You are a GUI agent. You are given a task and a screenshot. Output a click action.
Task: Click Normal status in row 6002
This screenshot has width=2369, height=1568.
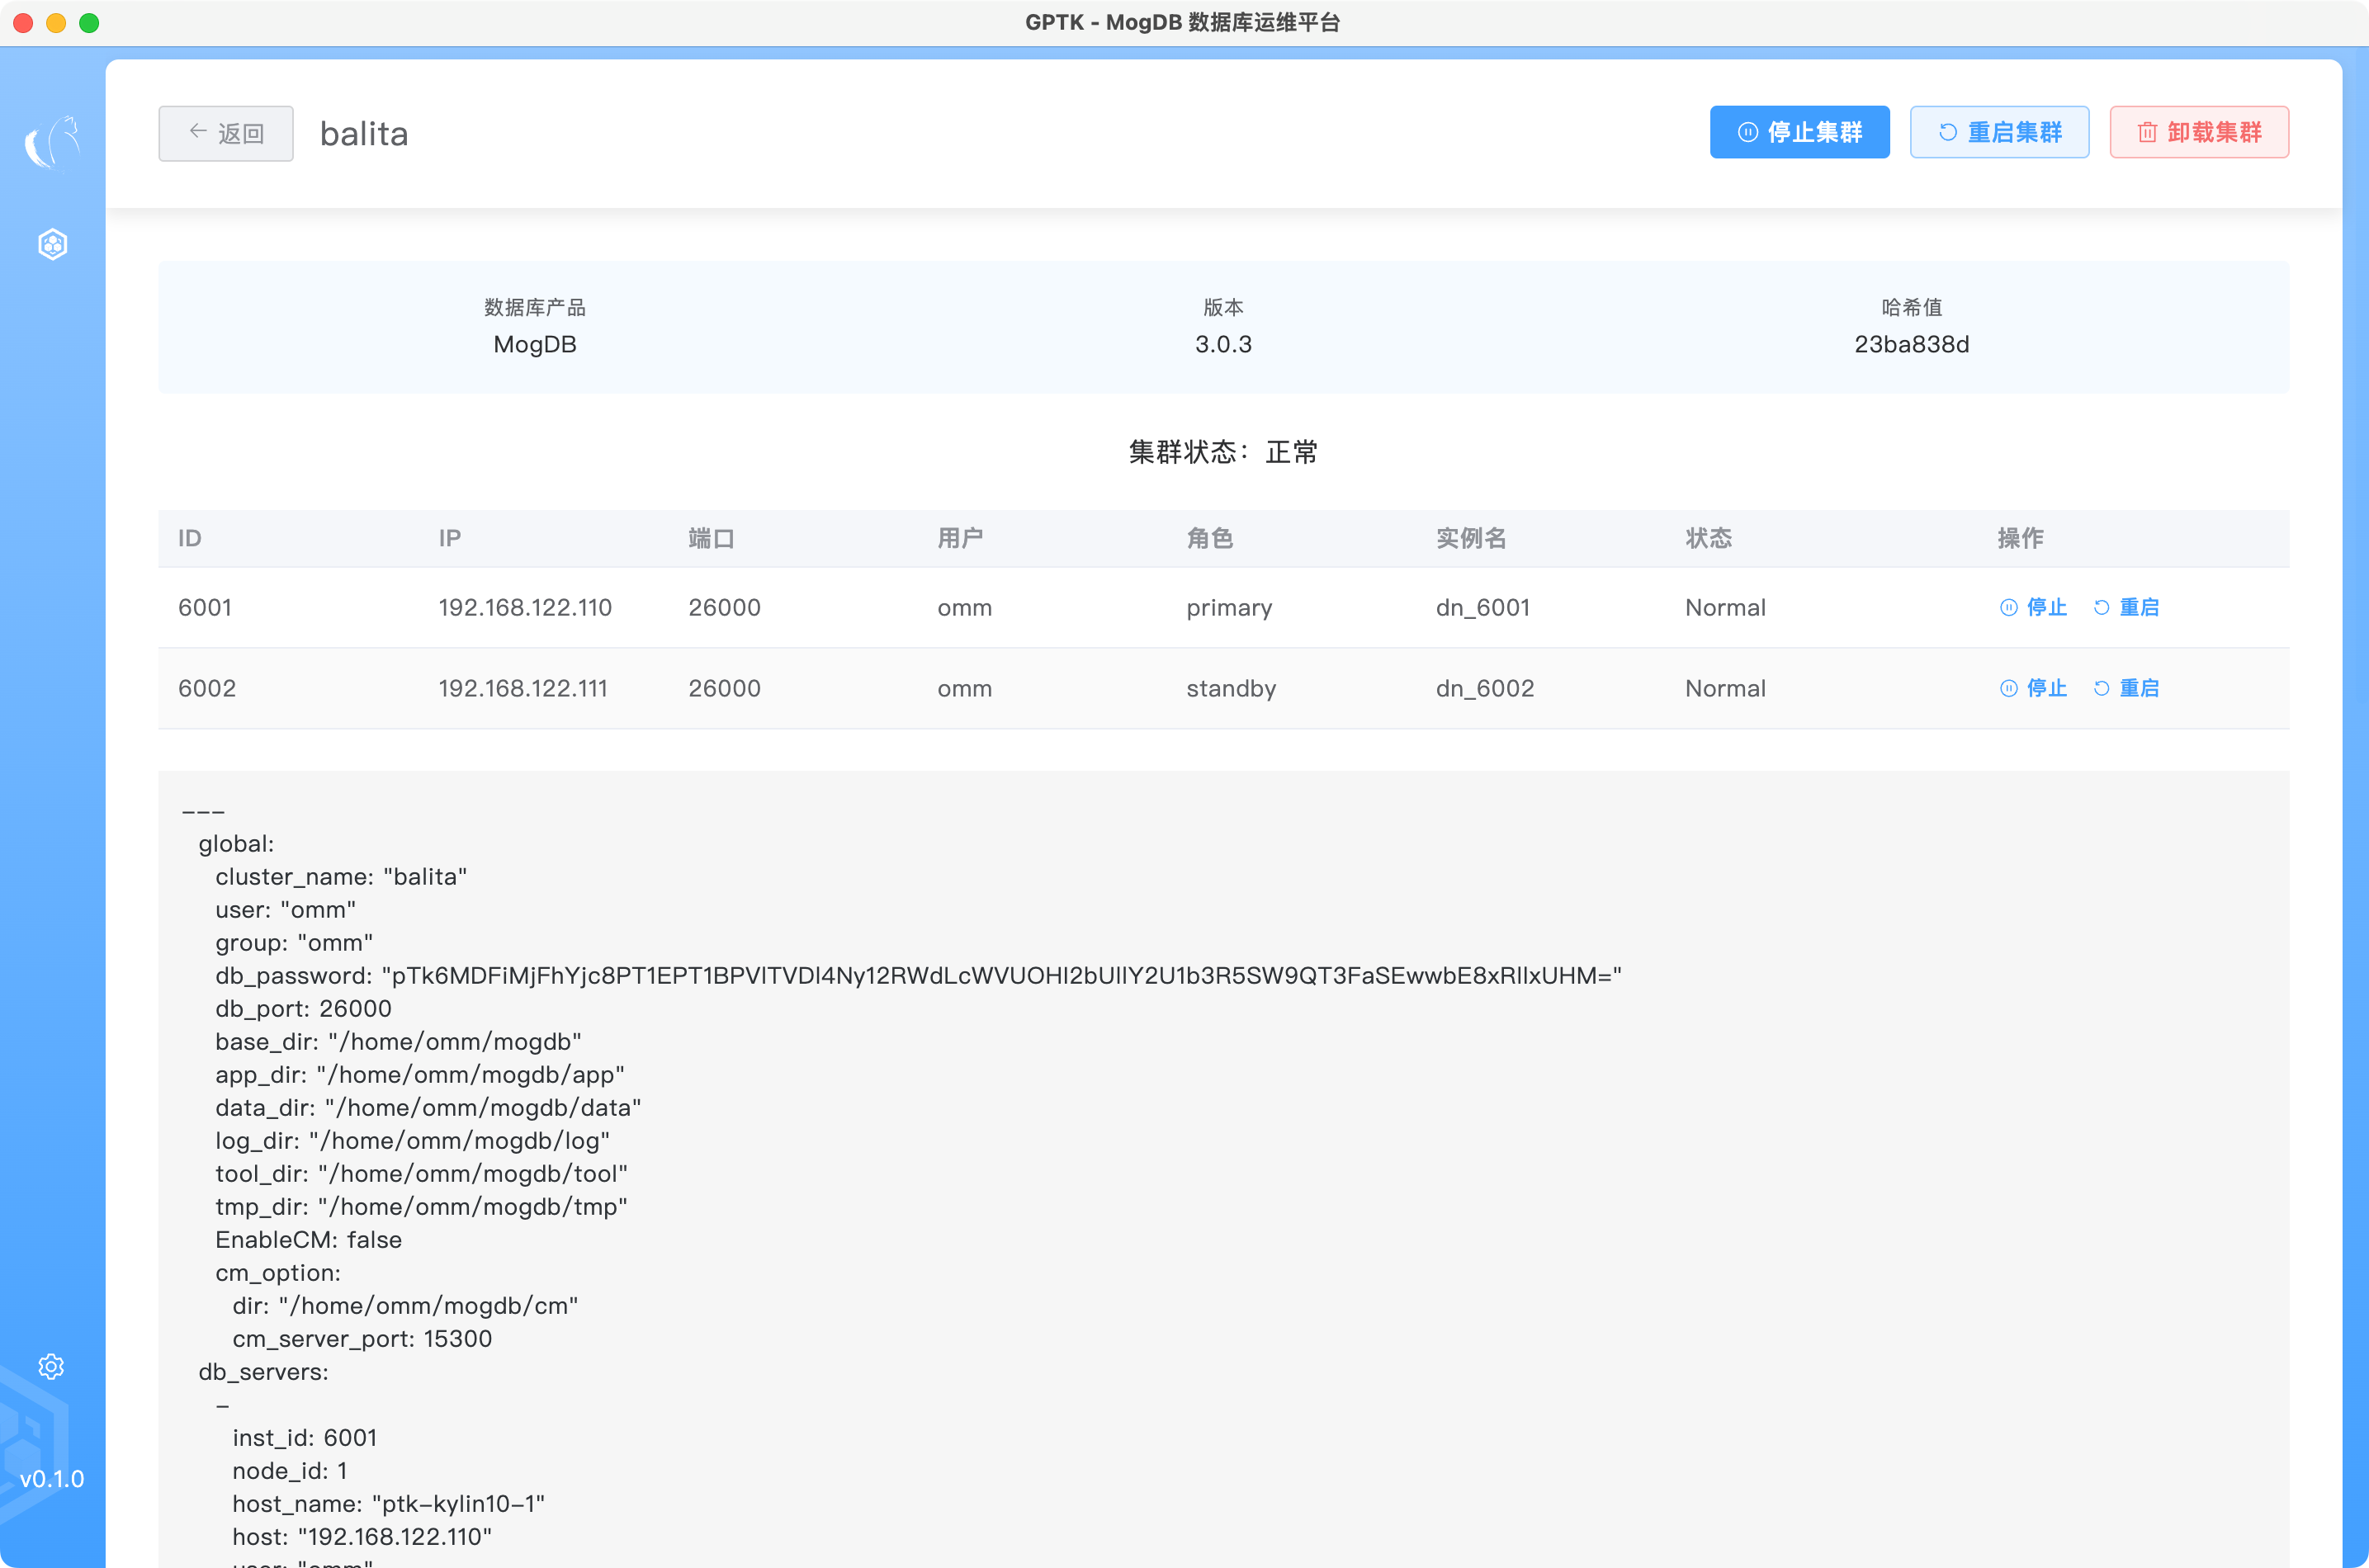1725,688
